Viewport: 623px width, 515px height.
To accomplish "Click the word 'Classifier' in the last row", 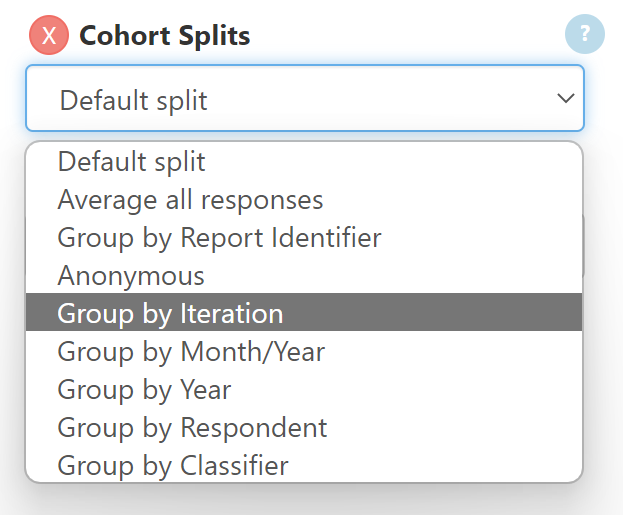I will [x=235, y=466].
